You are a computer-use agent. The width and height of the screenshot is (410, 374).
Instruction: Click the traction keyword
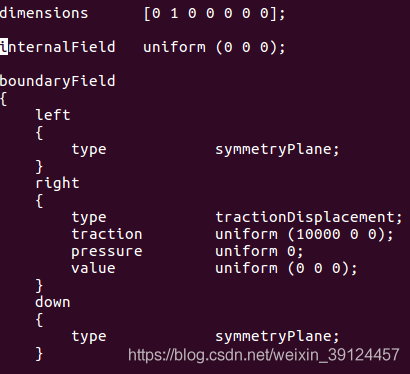tap(107, 234)
